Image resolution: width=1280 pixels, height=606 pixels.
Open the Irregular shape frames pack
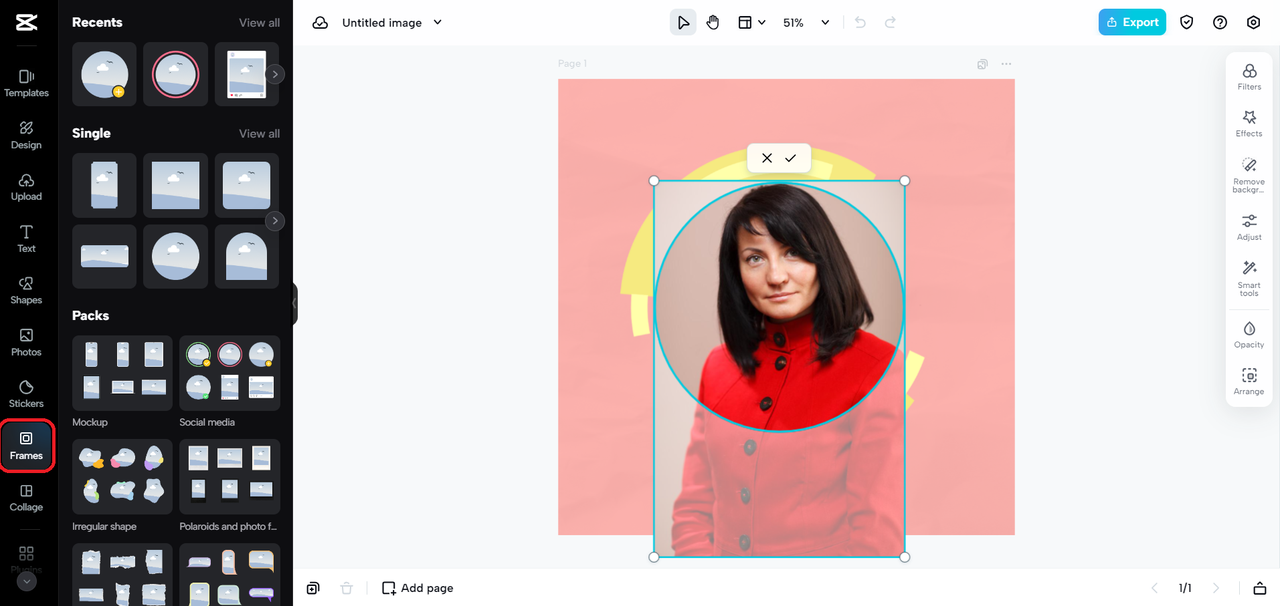[x=122, y=477]
